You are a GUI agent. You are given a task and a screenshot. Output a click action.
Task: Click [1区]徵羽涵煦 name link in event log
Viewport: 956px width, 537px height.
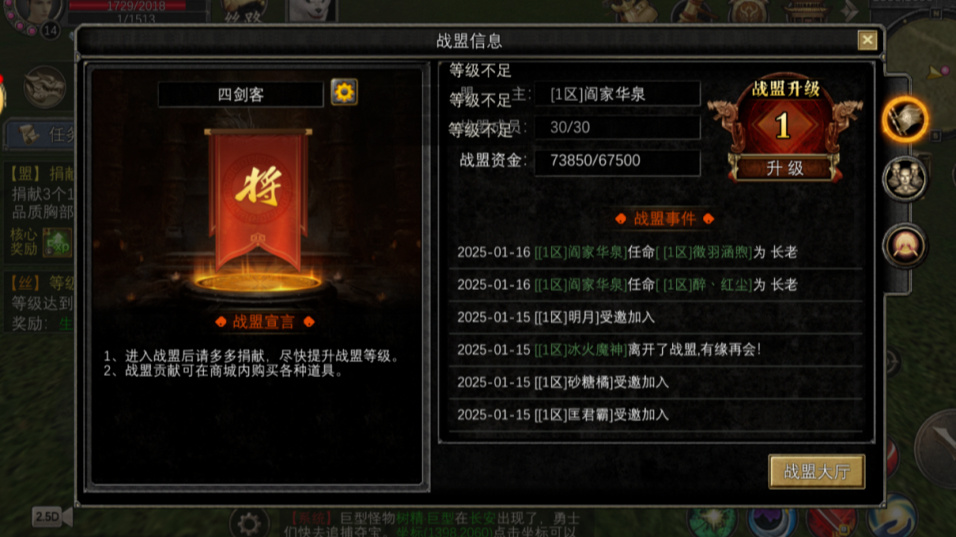coord(704,252)
